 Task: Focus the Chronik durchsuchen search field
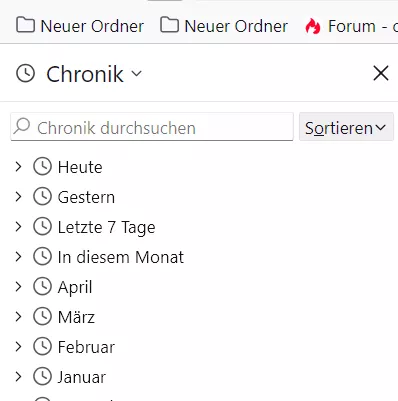coord(152,127)
